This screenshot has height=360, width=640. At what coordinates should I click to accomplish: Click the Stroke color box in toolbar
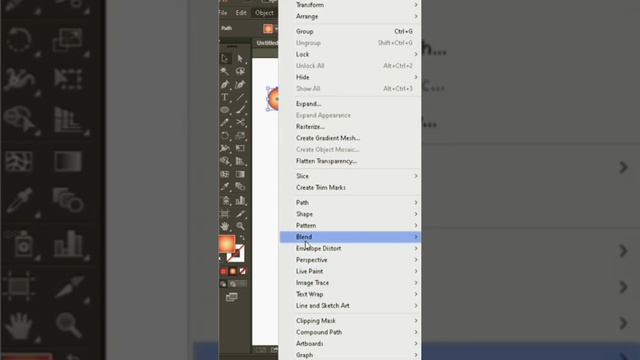pyautogui.click(x=236, y=253)
